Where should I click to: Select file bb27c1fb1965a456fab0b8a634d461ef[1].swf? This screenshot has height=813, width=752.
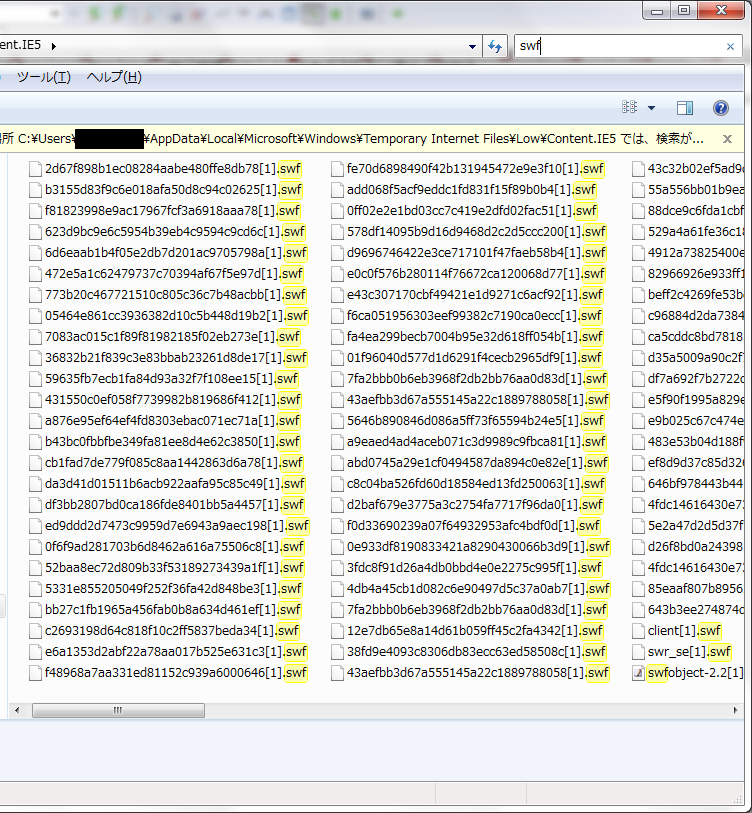coord(164,610)
